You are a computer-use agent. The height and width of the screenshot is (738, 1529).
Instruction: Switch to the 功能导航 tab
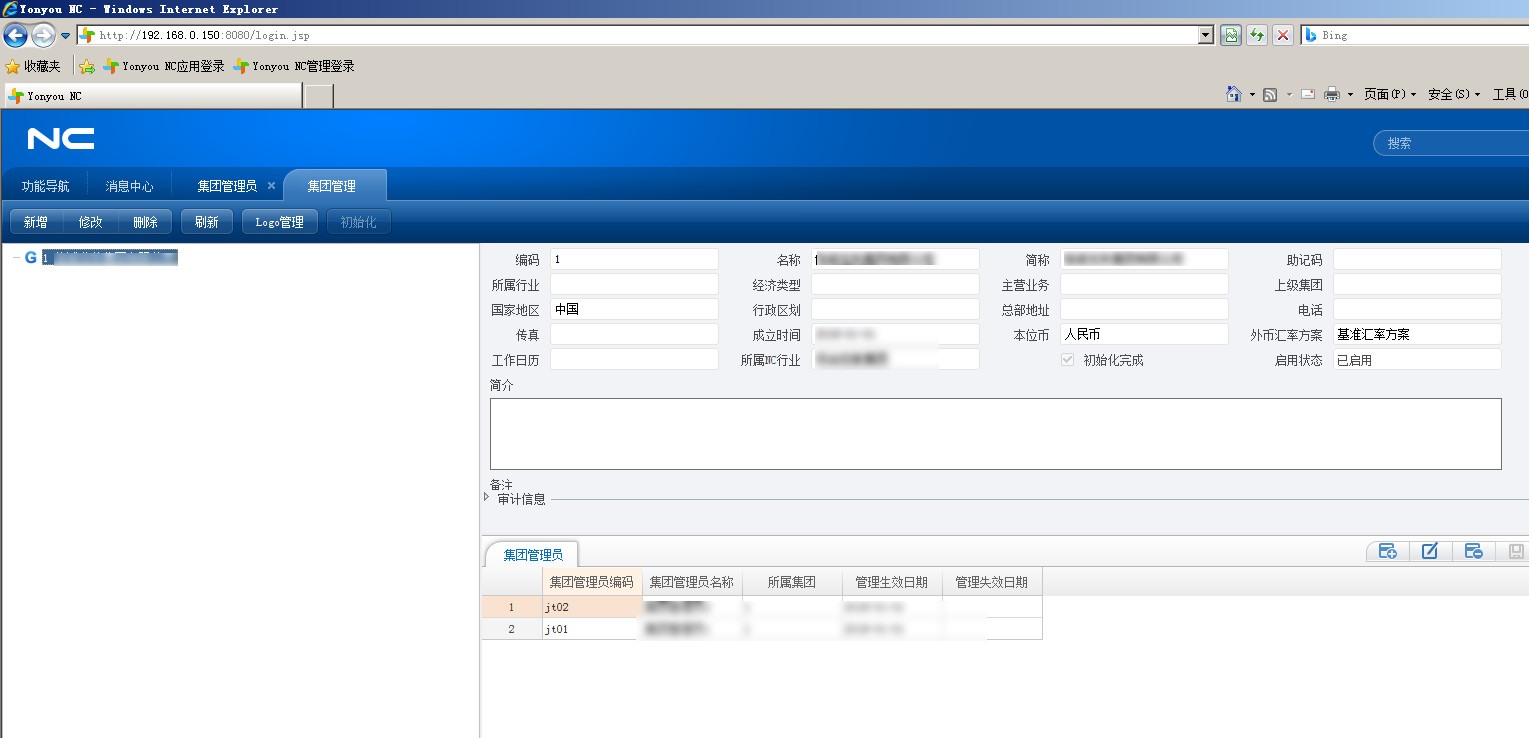tap(46, 186)
